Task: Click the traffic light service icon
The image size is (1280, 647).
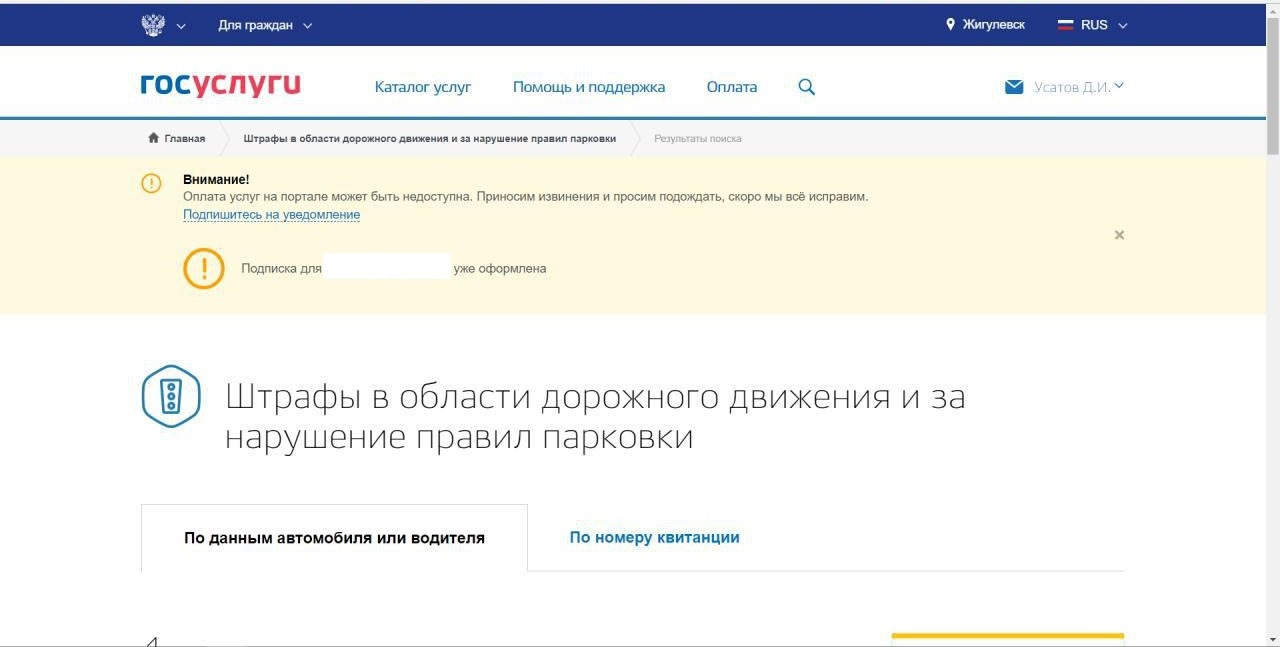Action: click(171, 397)
